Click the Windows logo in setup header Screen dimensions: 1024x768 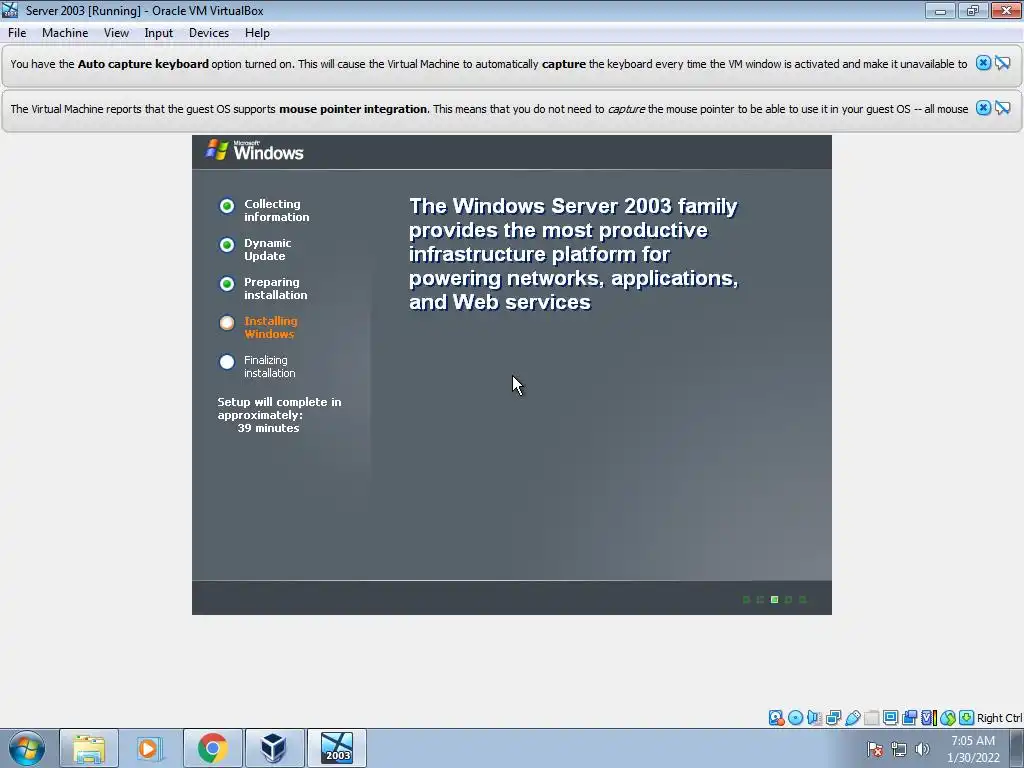[255, 151]
